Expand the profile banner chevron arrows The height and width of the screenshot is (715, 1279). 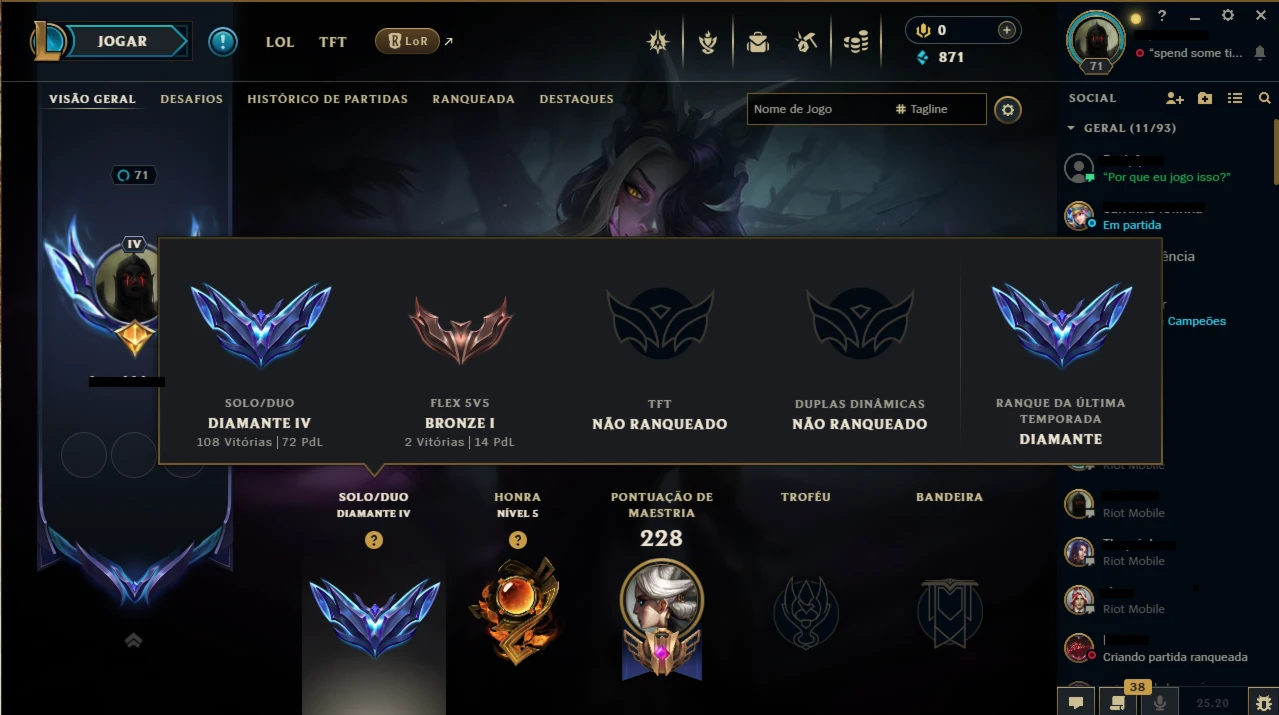pyautogui.click(x=134, y=641)
